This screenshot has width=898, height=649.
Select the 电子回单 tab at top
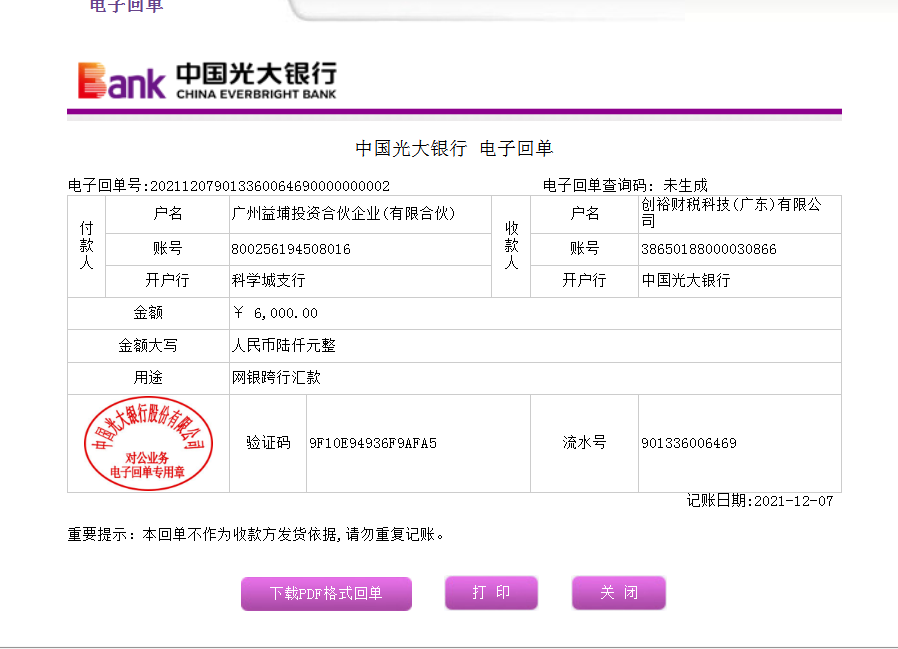(127, 6)
